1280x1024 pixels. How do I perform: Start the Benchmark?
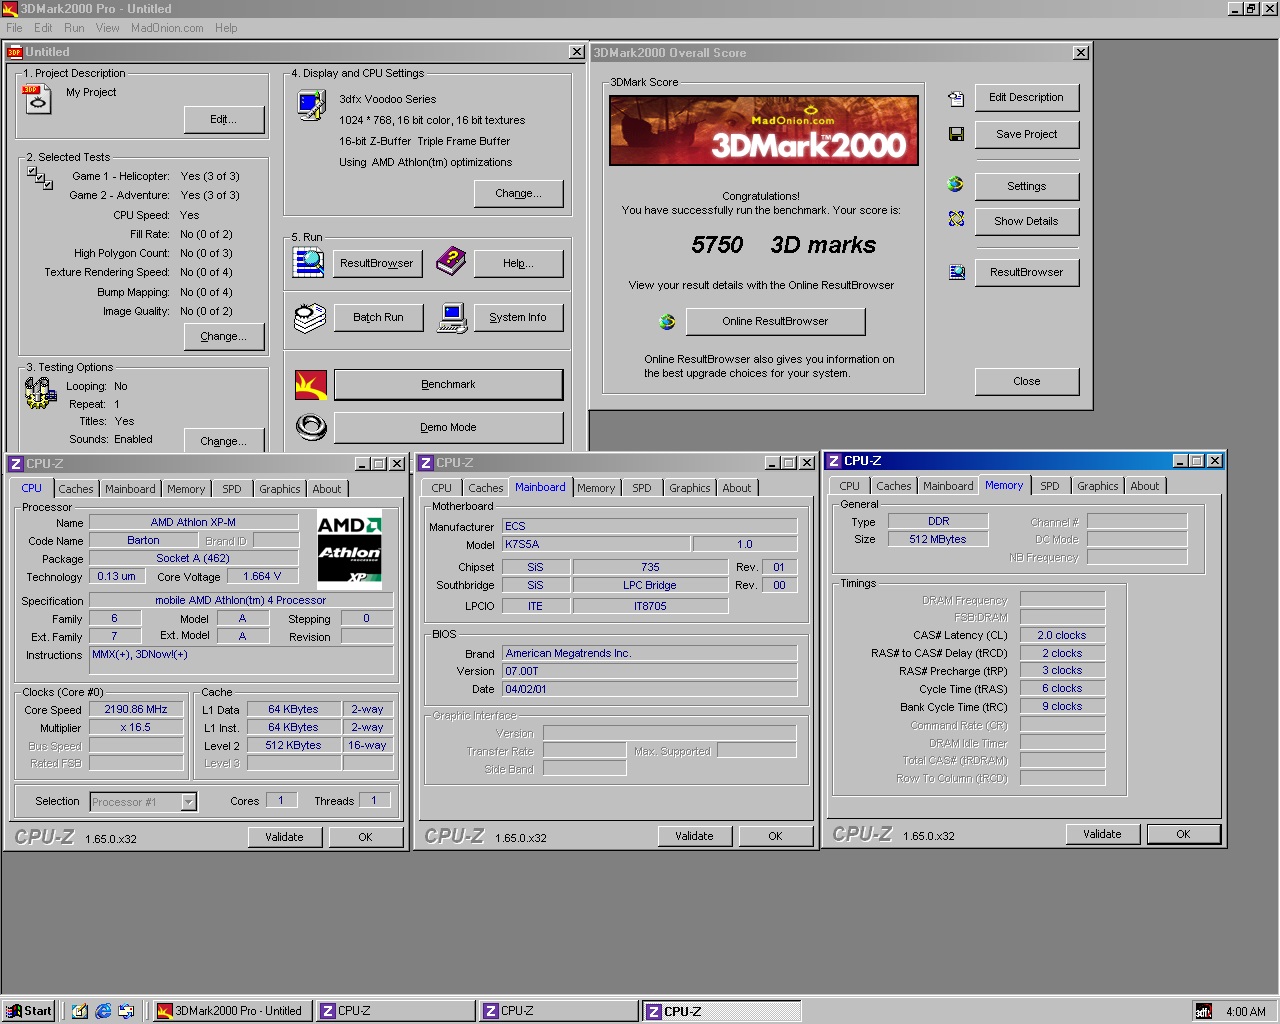point(448,385)
